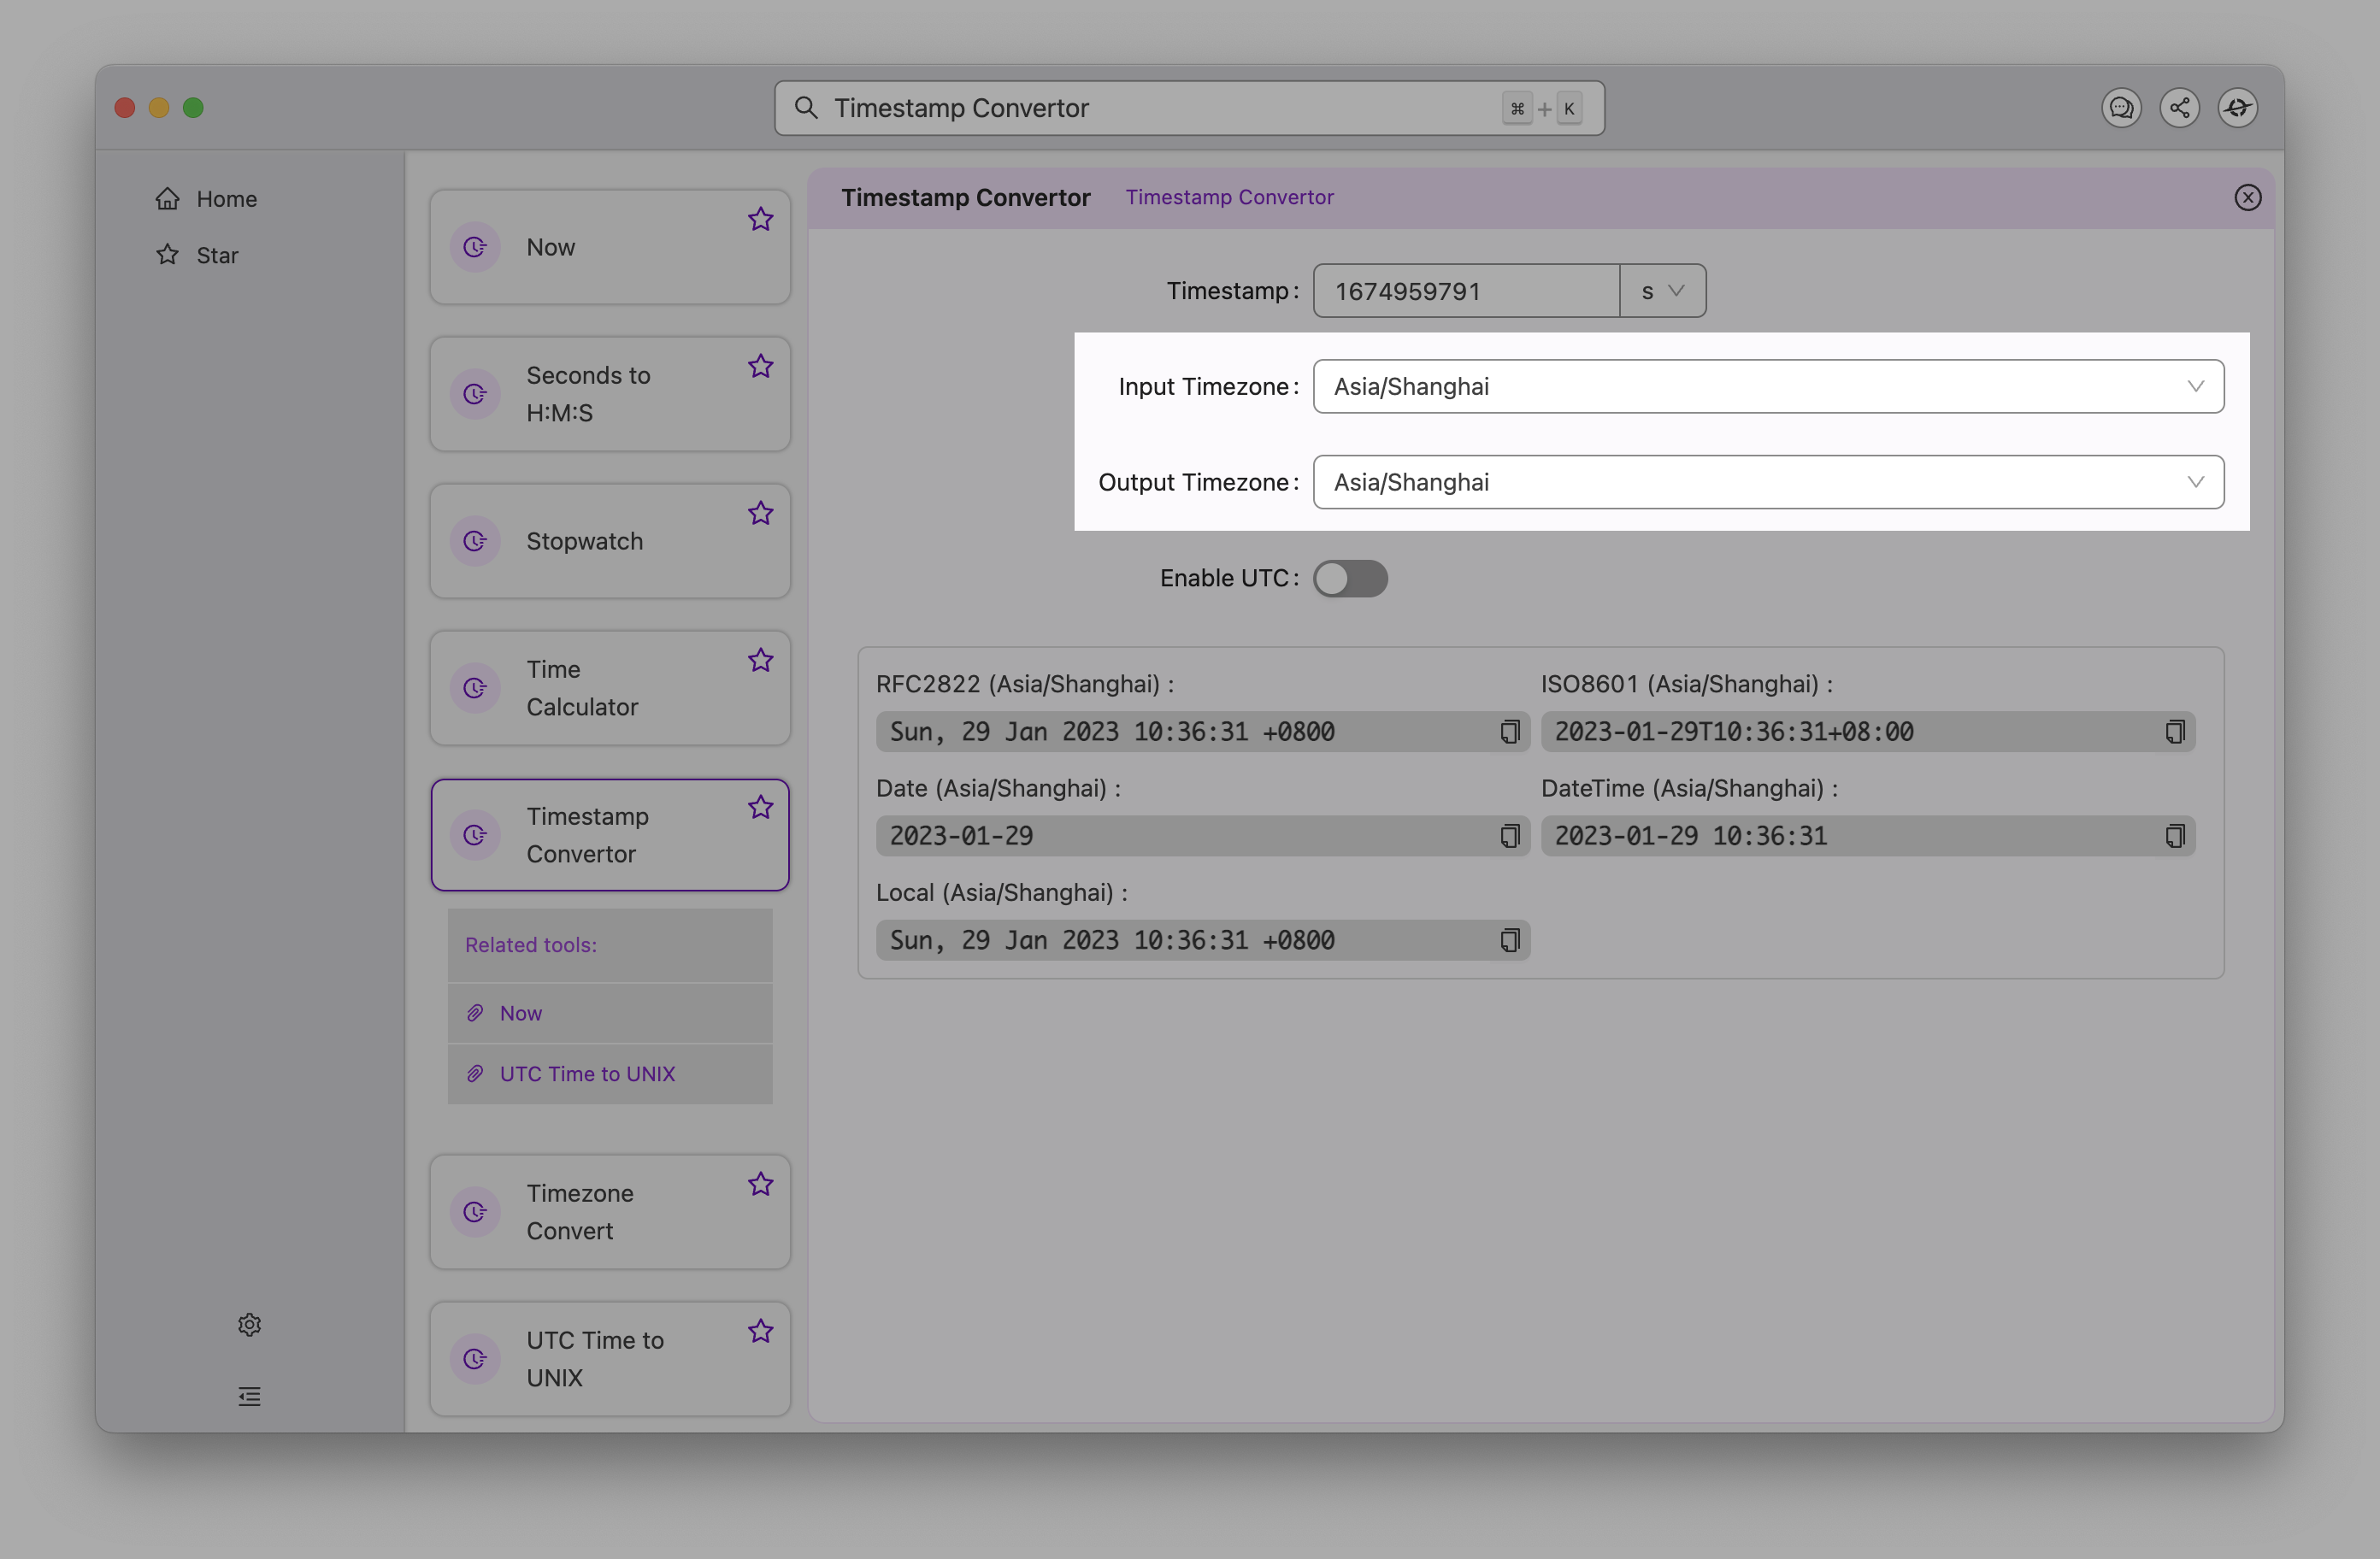Click the clock icon on Stopwatch card

[475, 541]
